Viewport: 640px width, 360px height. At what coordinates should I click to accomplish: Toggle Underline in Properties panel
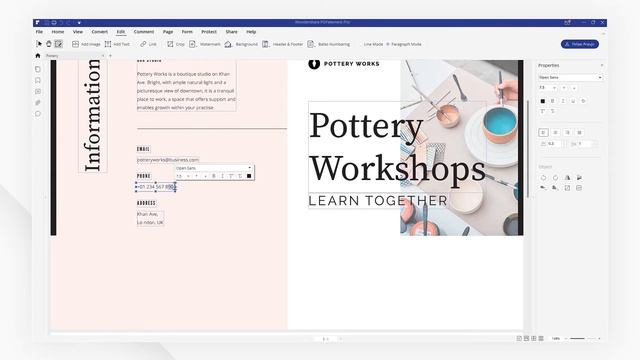(573, 101)
